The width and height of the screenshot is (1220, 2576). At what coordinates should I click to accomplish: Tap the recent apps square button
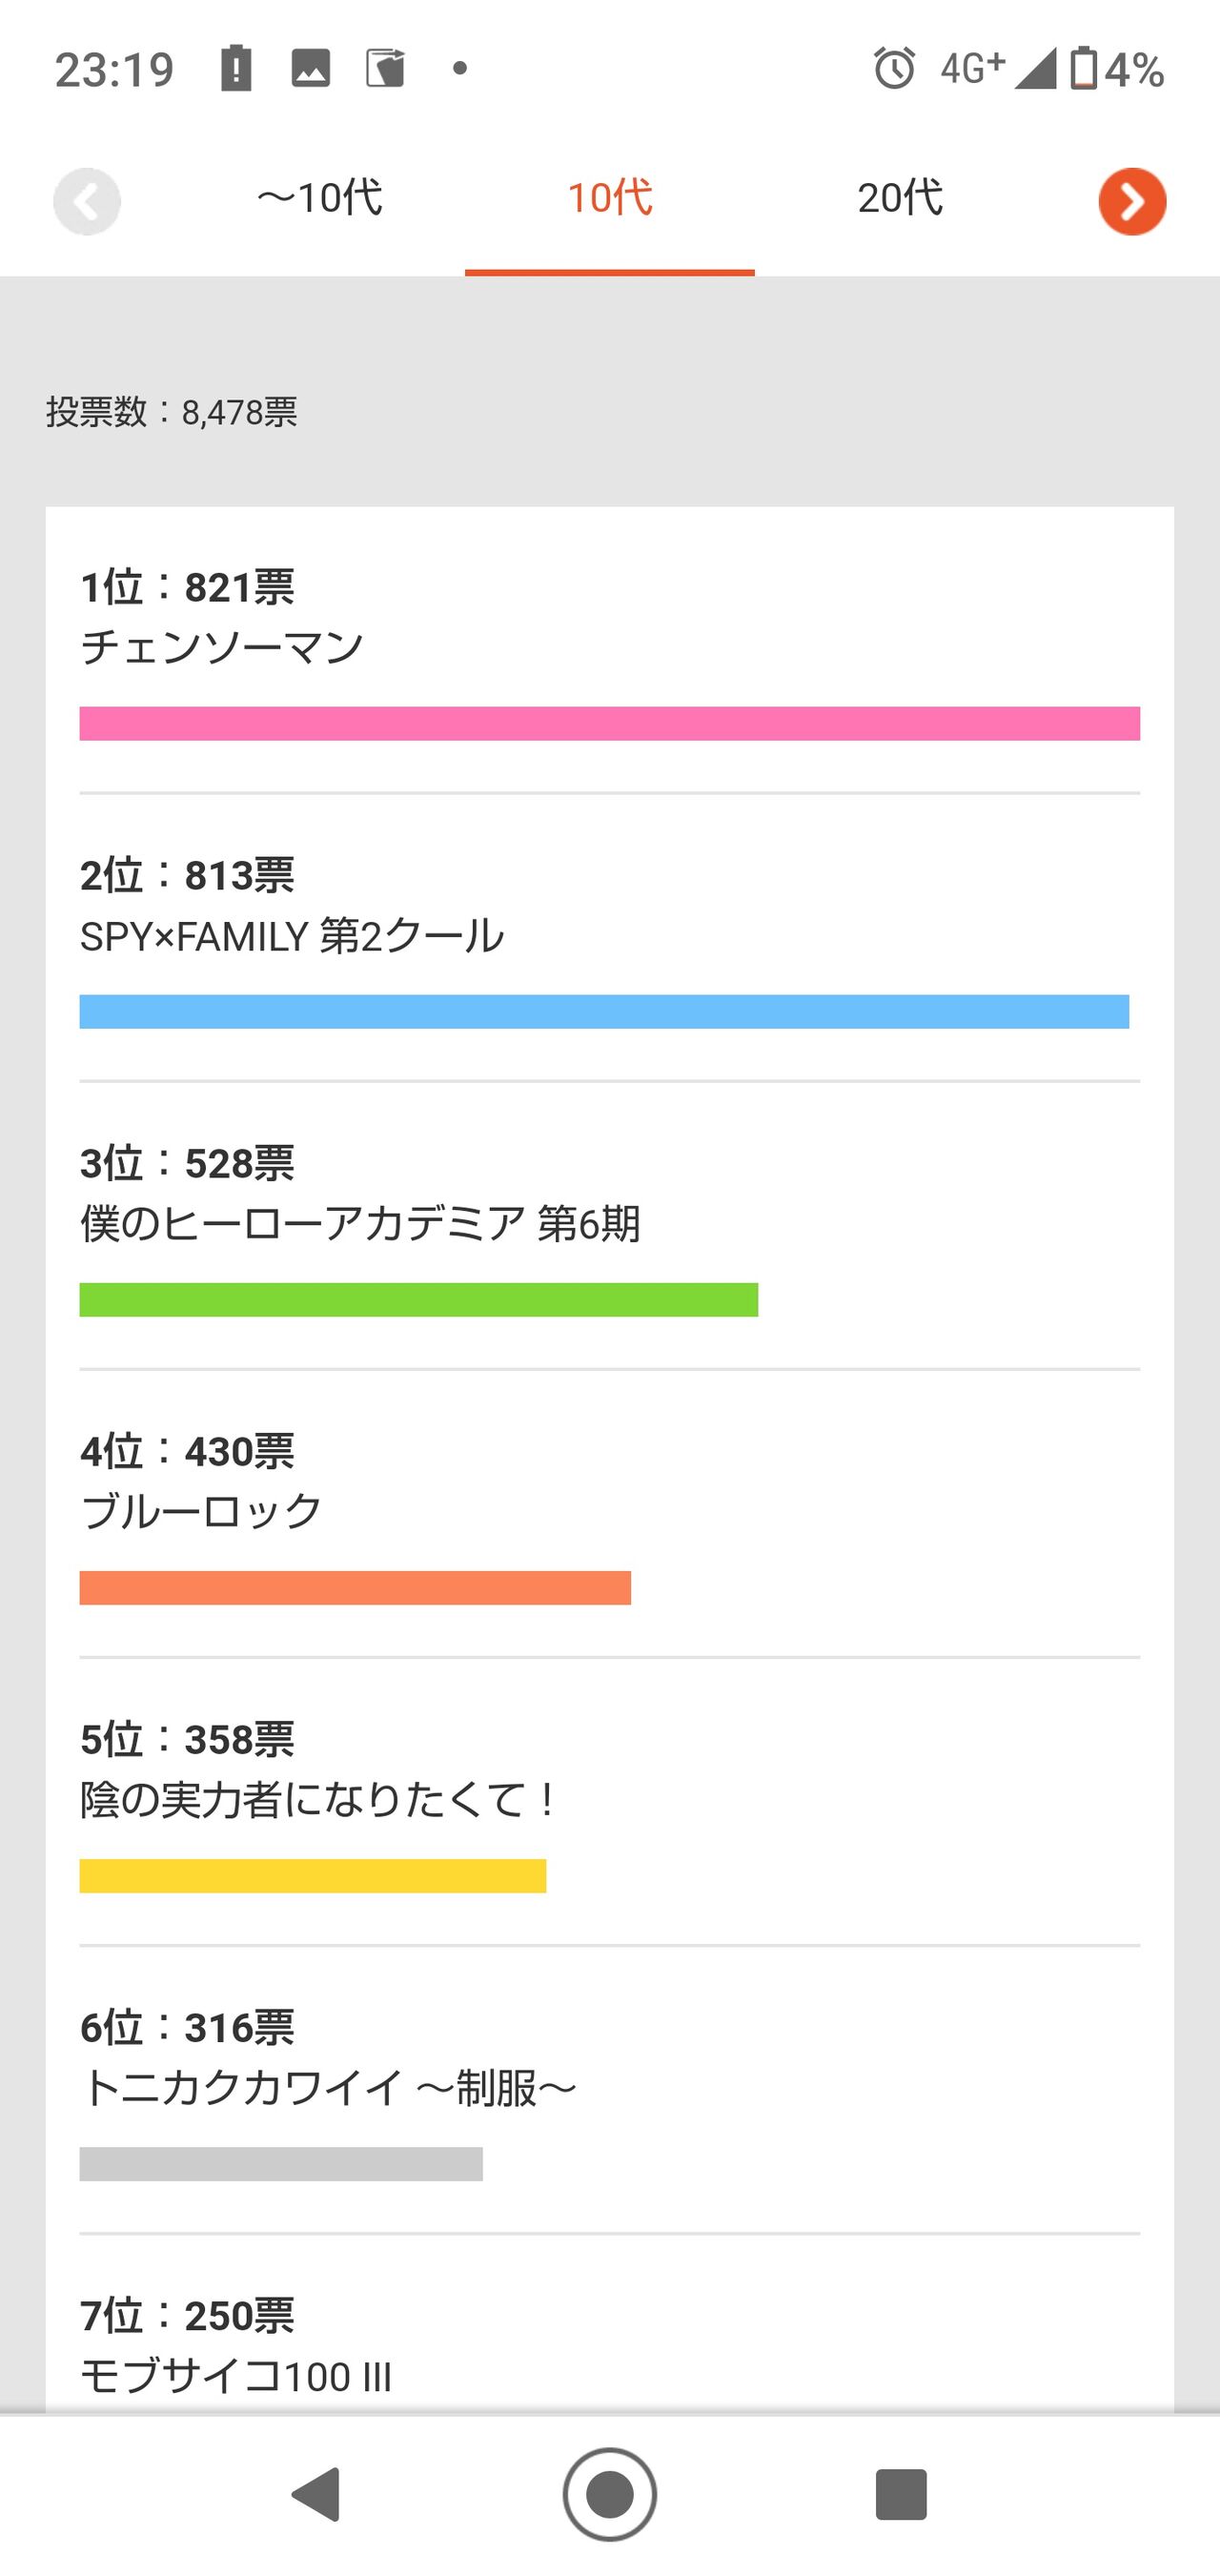[901, 2494]
